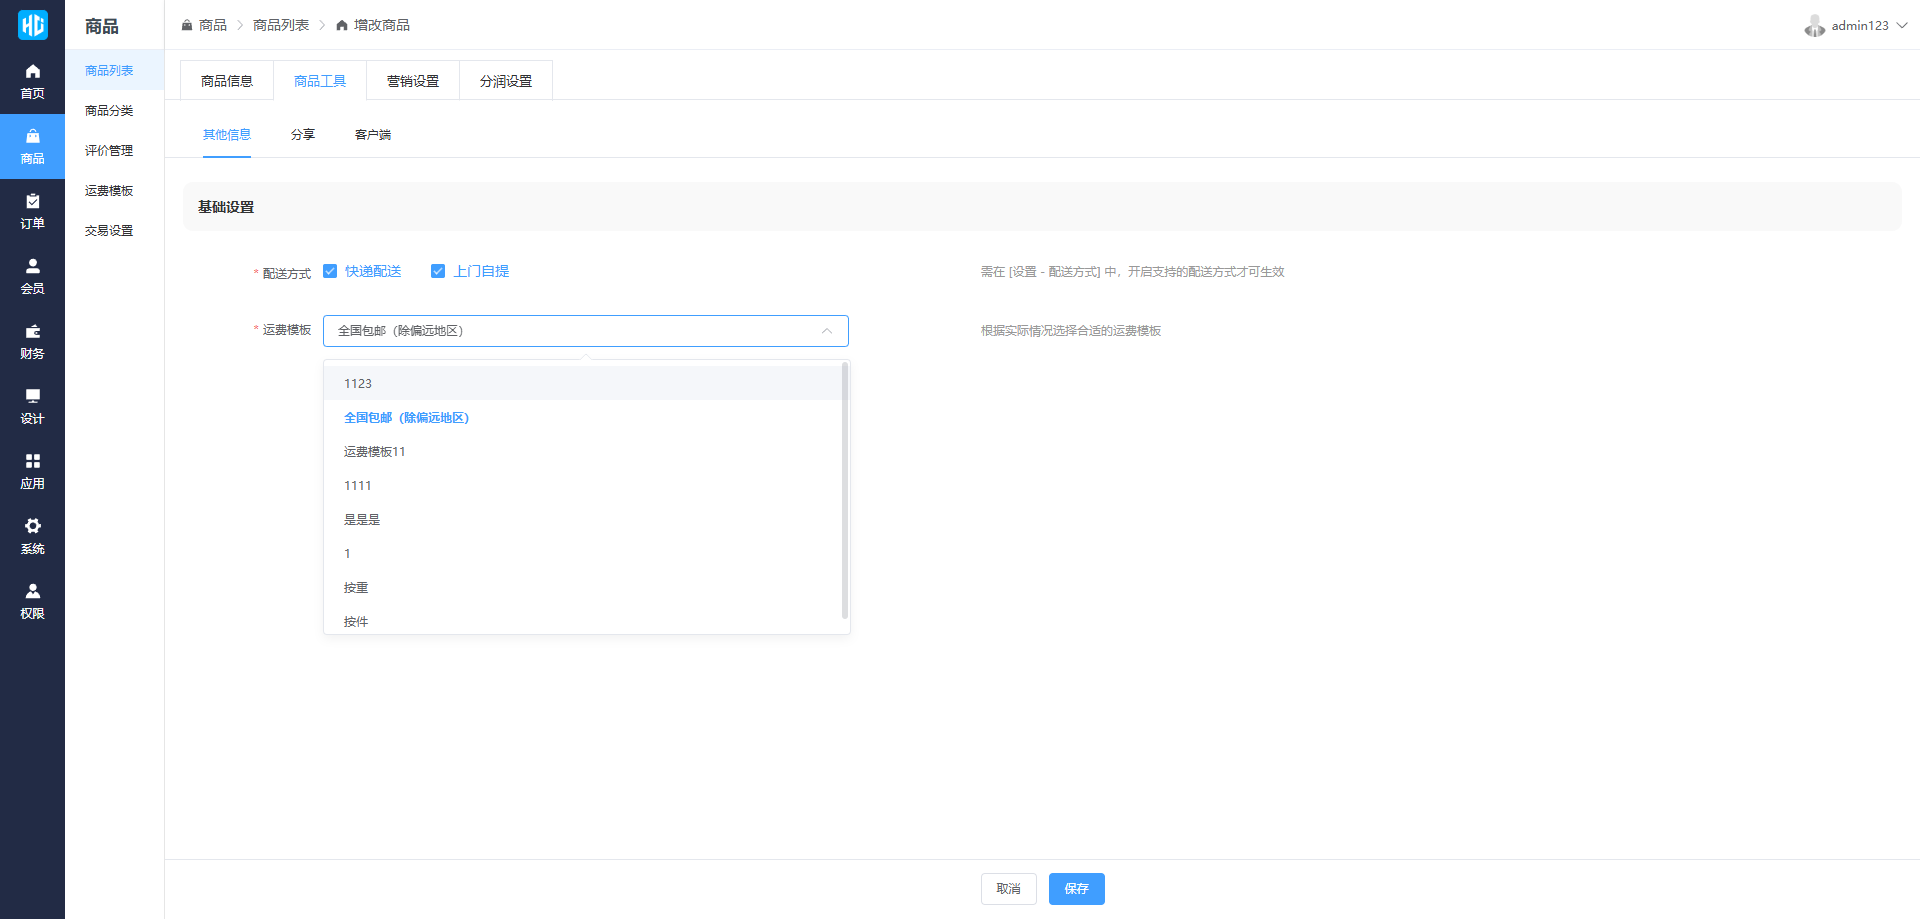Switch to the 营销设置 tab
Screen dimensions: 1920x919
tap(413, 81)
